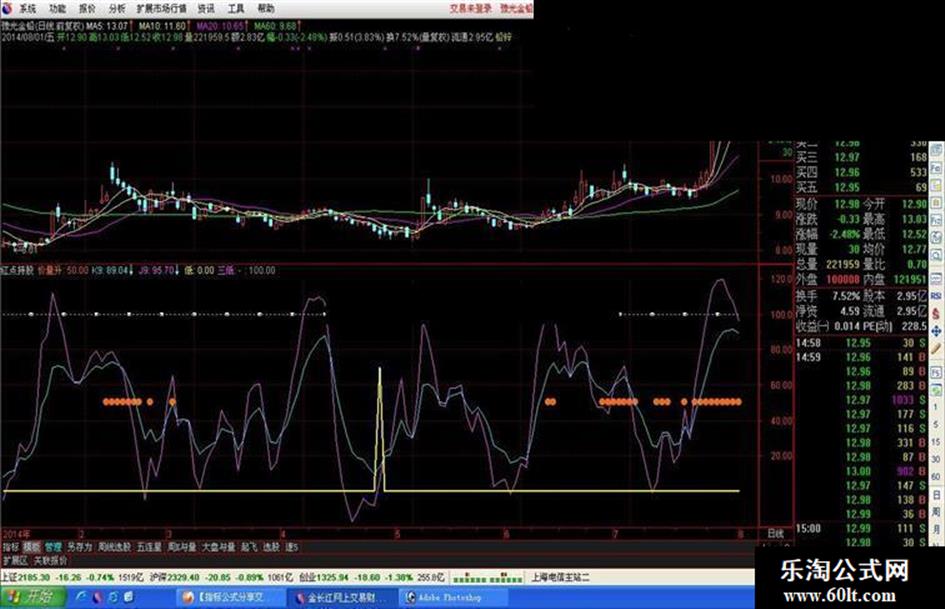
Task: Click the magnifier search icon in right sidebar
Action: (x=936, y=256)
